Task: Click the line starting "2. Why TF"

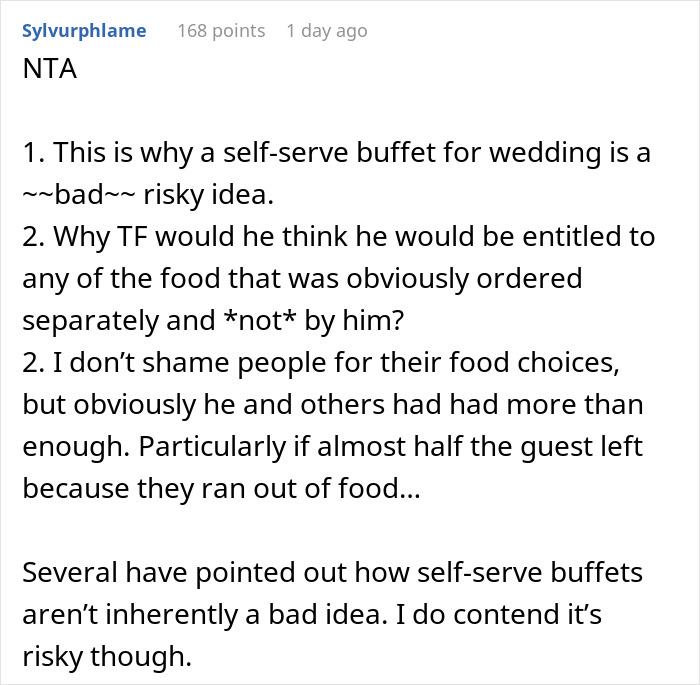Action: coord(338,237)
